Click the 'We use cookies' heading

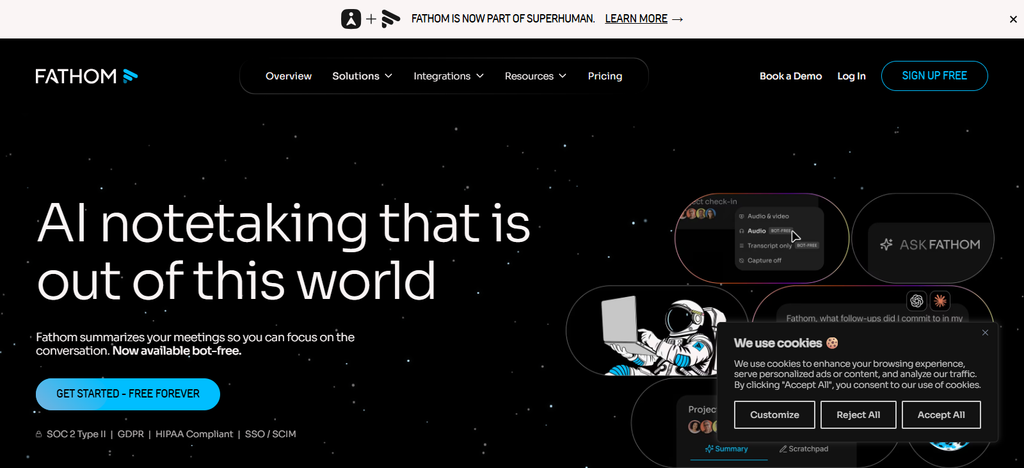tap(778, 343)
